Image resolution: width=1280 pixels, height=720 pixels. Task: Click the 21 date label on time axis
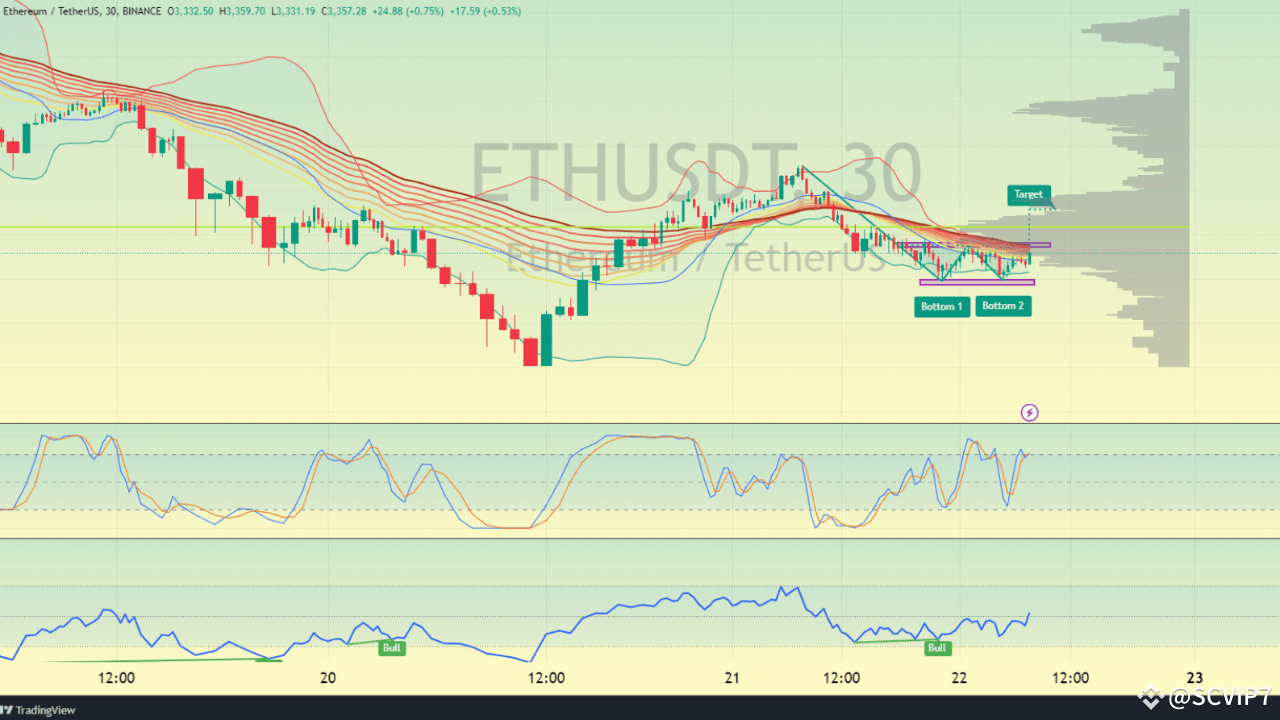point(732,678)
